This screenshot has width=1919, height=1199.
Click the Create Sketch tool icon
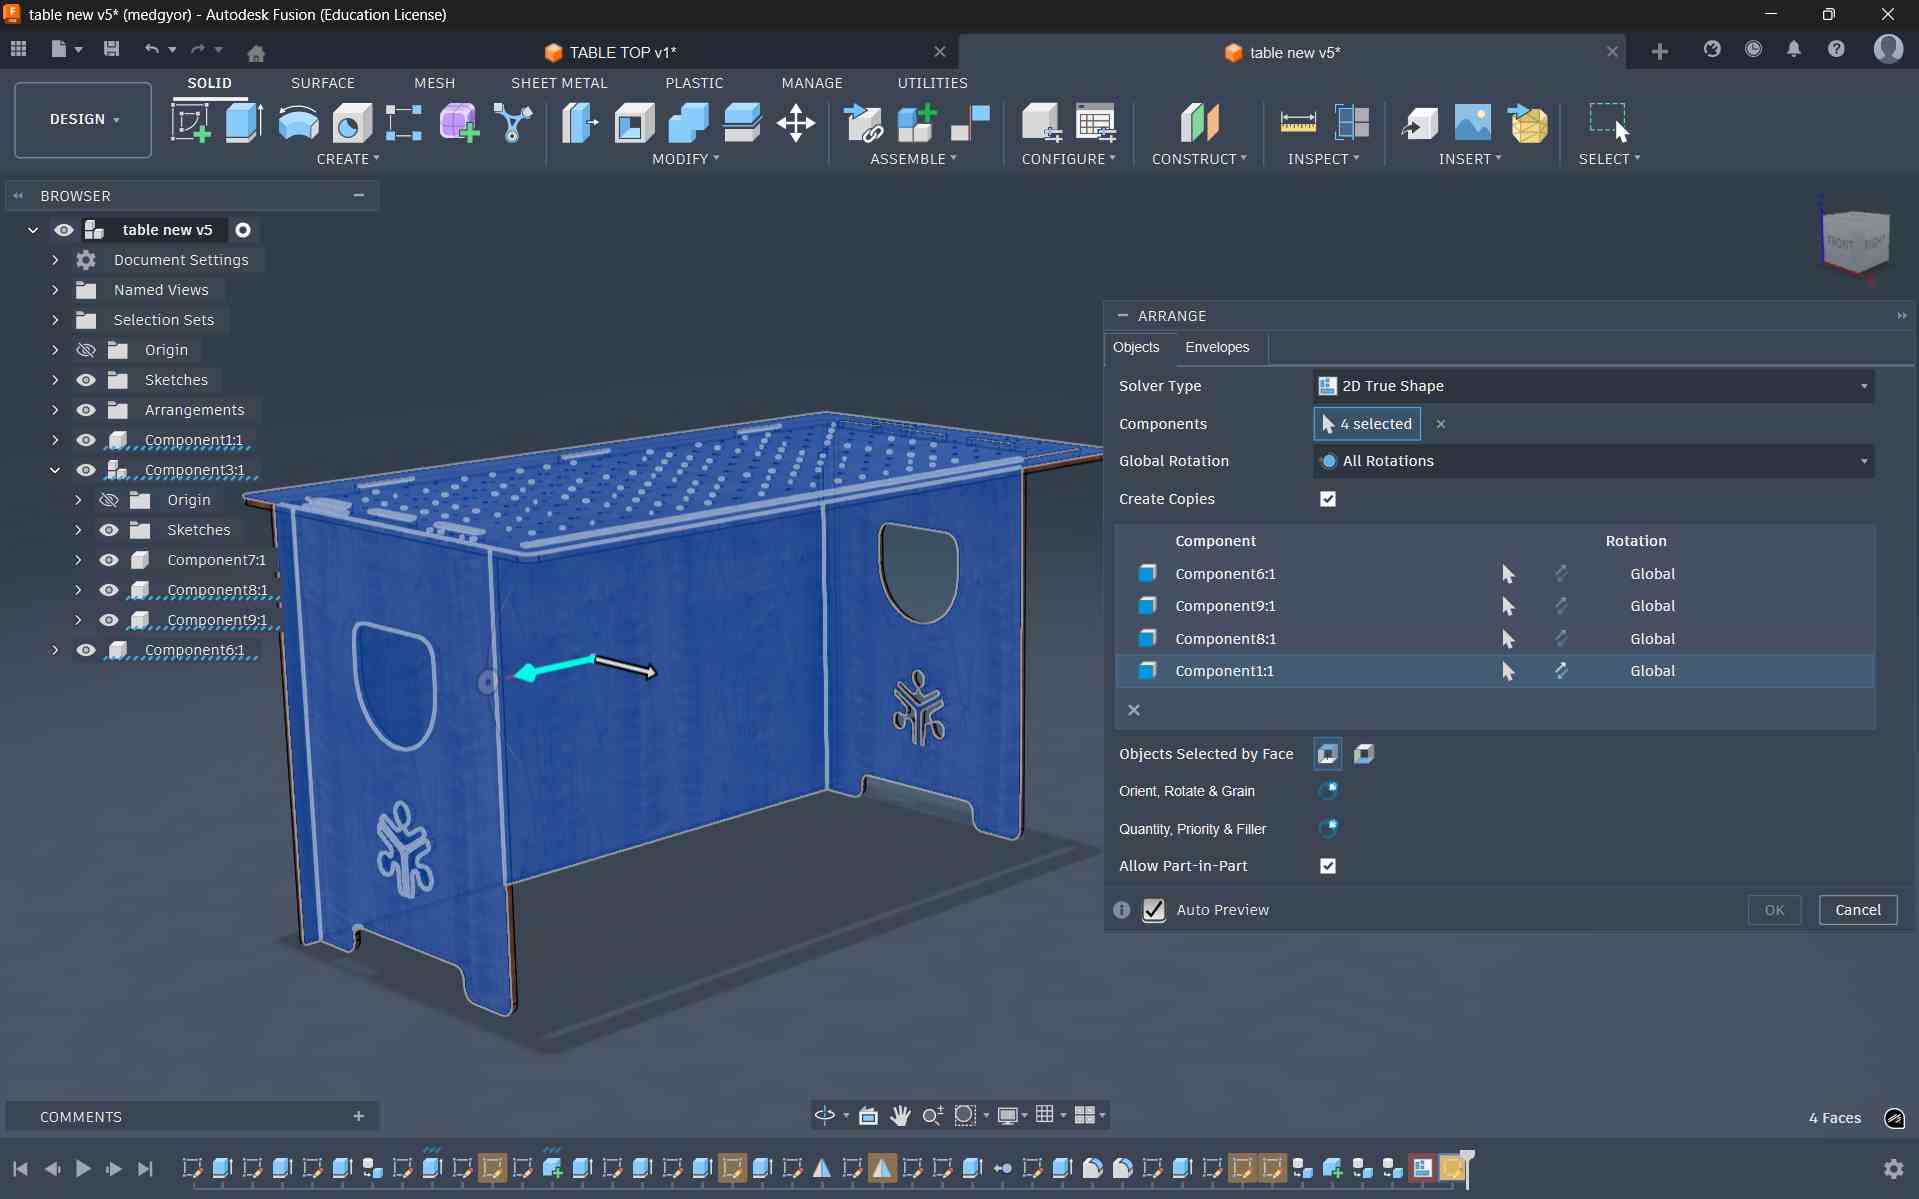pyautogui.click(x=190, y=123)
